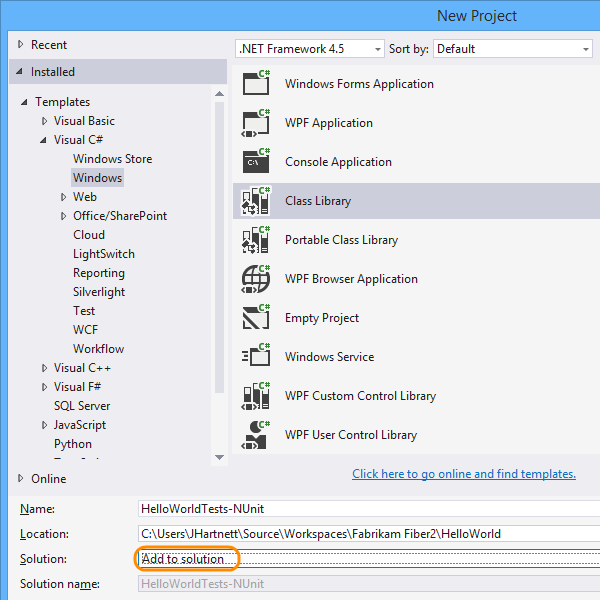The width and height of the screenshot is (600, 600).
Task: Select the Console Application icon
Action: 257,162
